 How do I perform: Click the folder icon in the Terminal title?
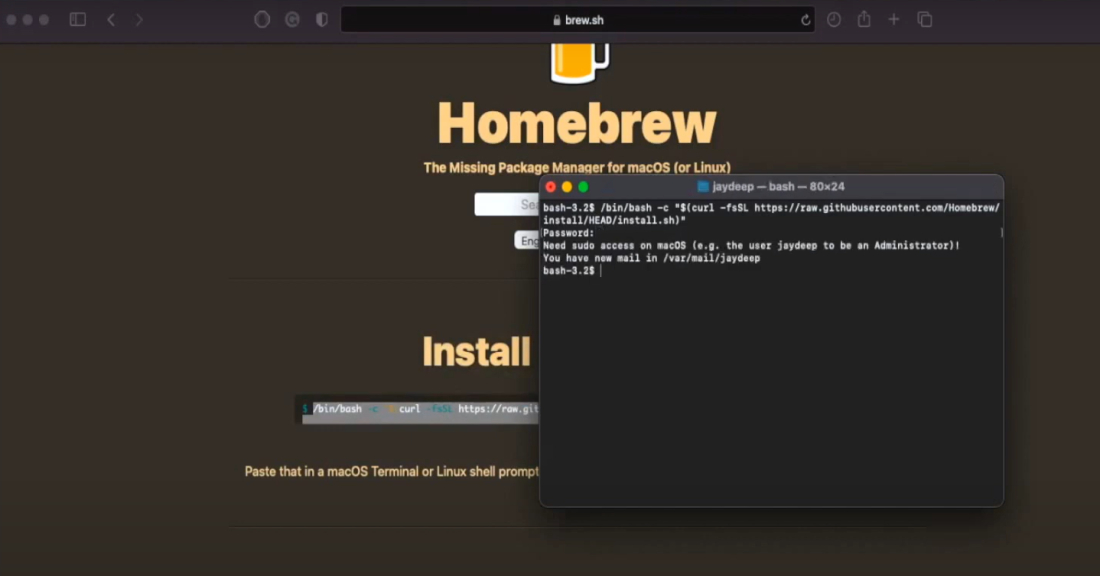point(703,187)
